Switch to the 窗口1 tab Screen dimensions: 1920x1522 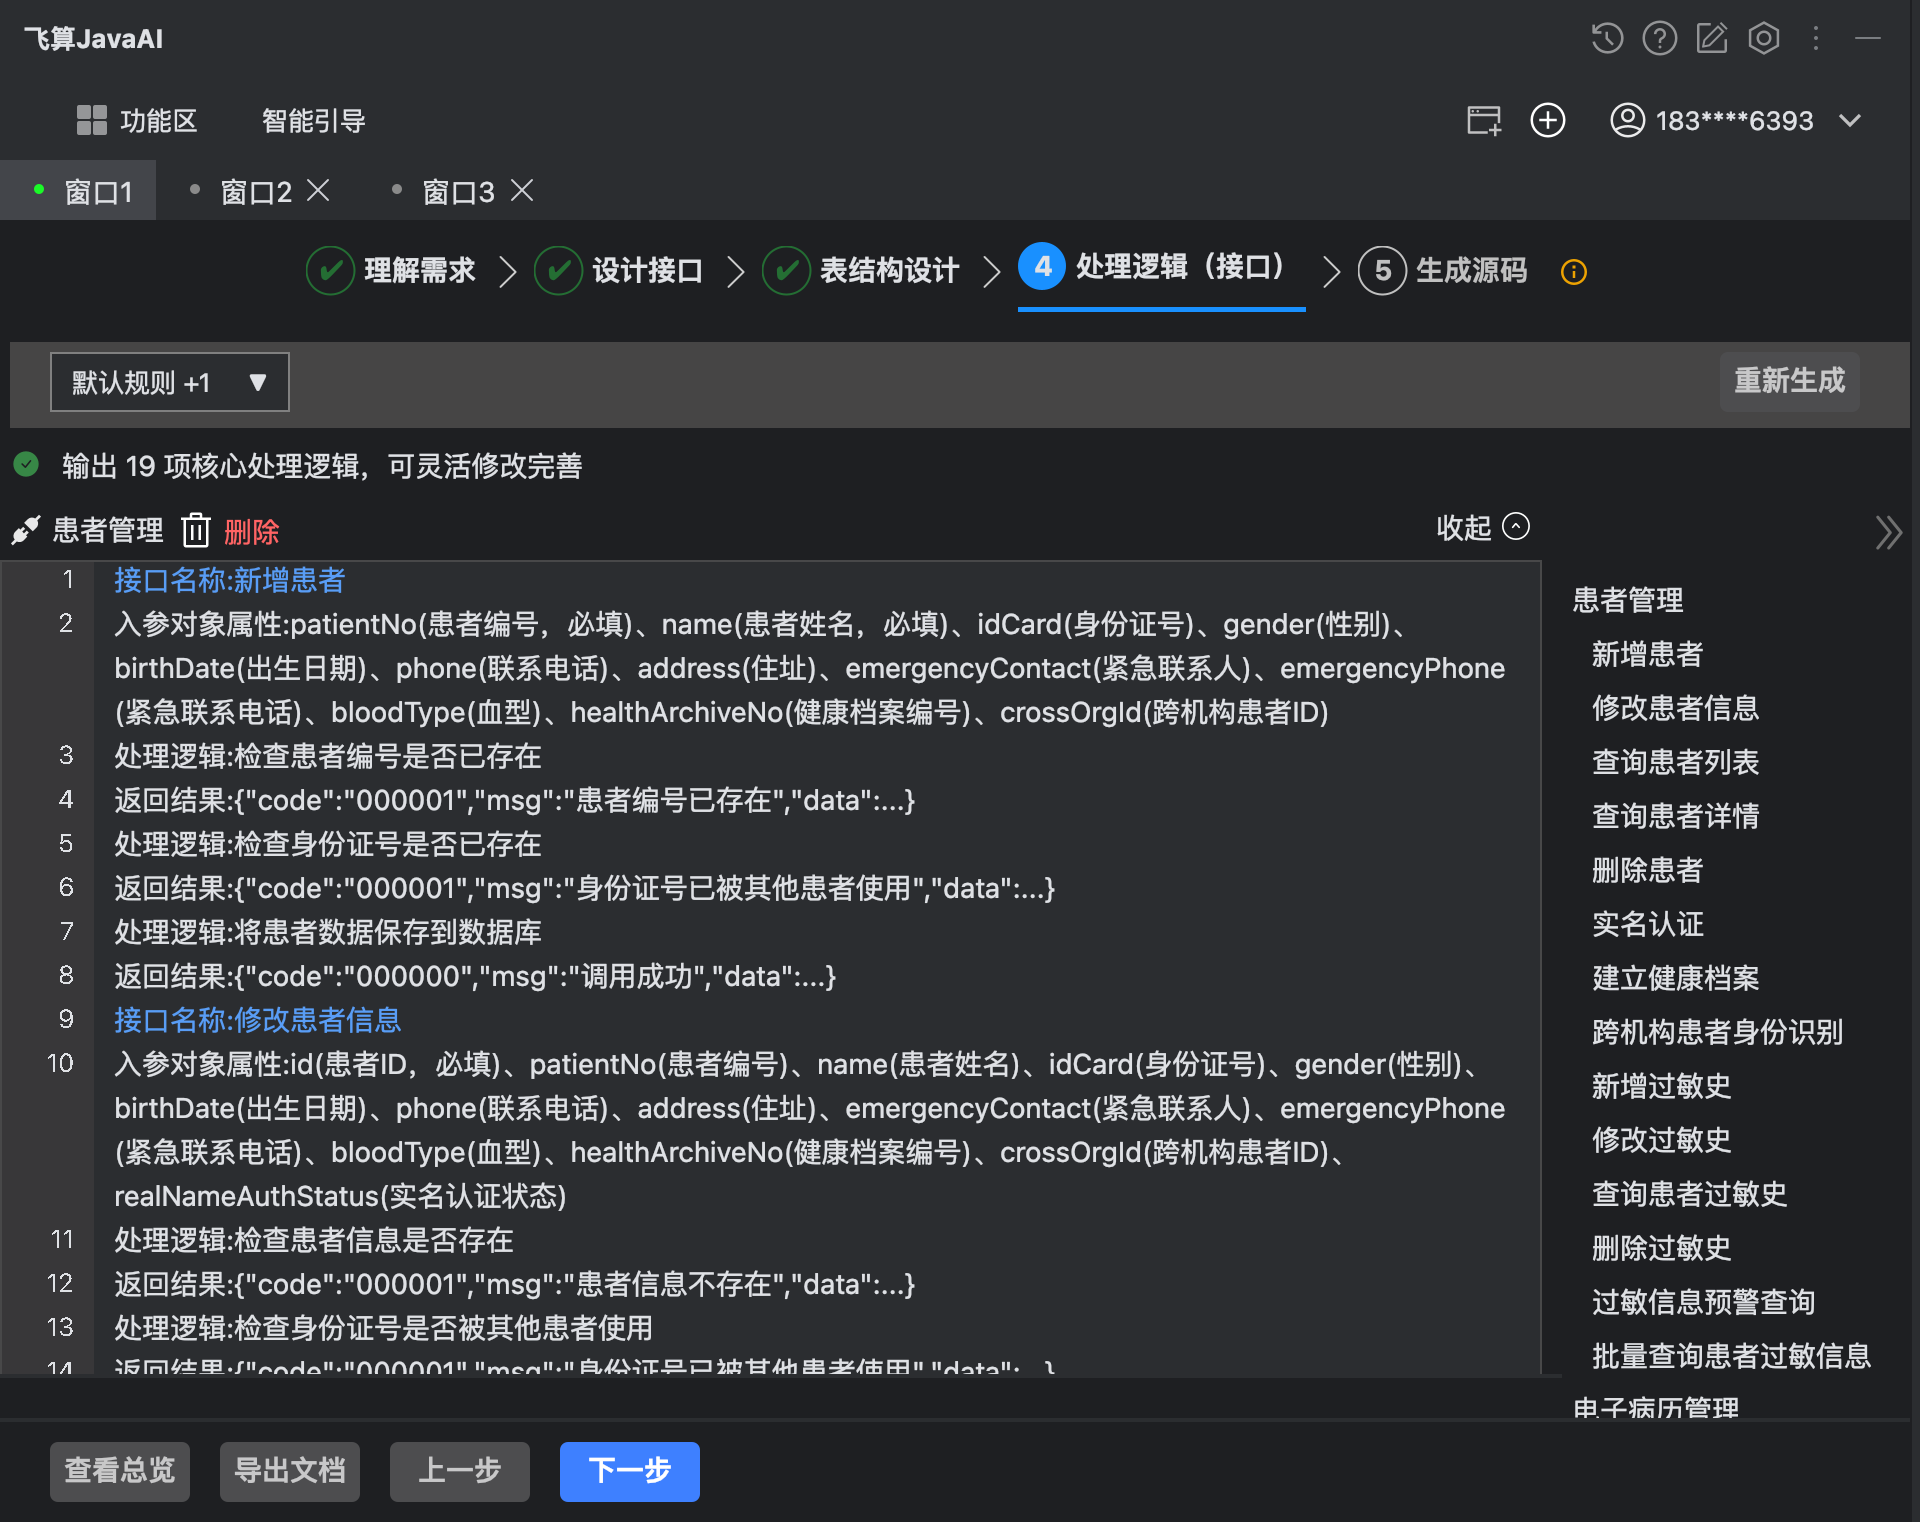pyautogui.click(x=78, y=191)
